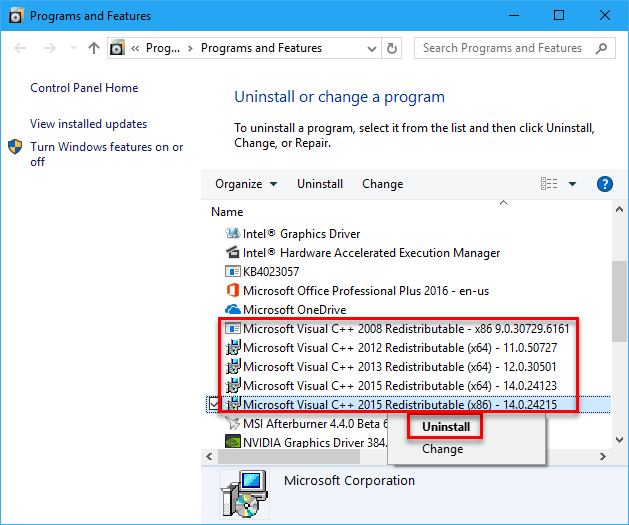Choose Change from the context menu
629x525 pixels.
(442, 449)
